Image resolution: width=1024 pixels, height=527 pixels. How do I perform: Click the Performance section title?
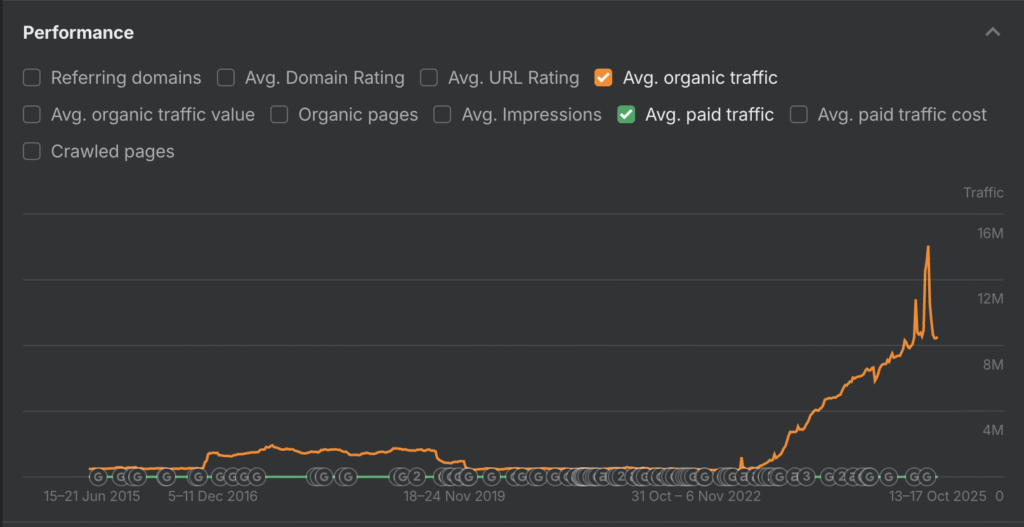click(x=78, y=33)
